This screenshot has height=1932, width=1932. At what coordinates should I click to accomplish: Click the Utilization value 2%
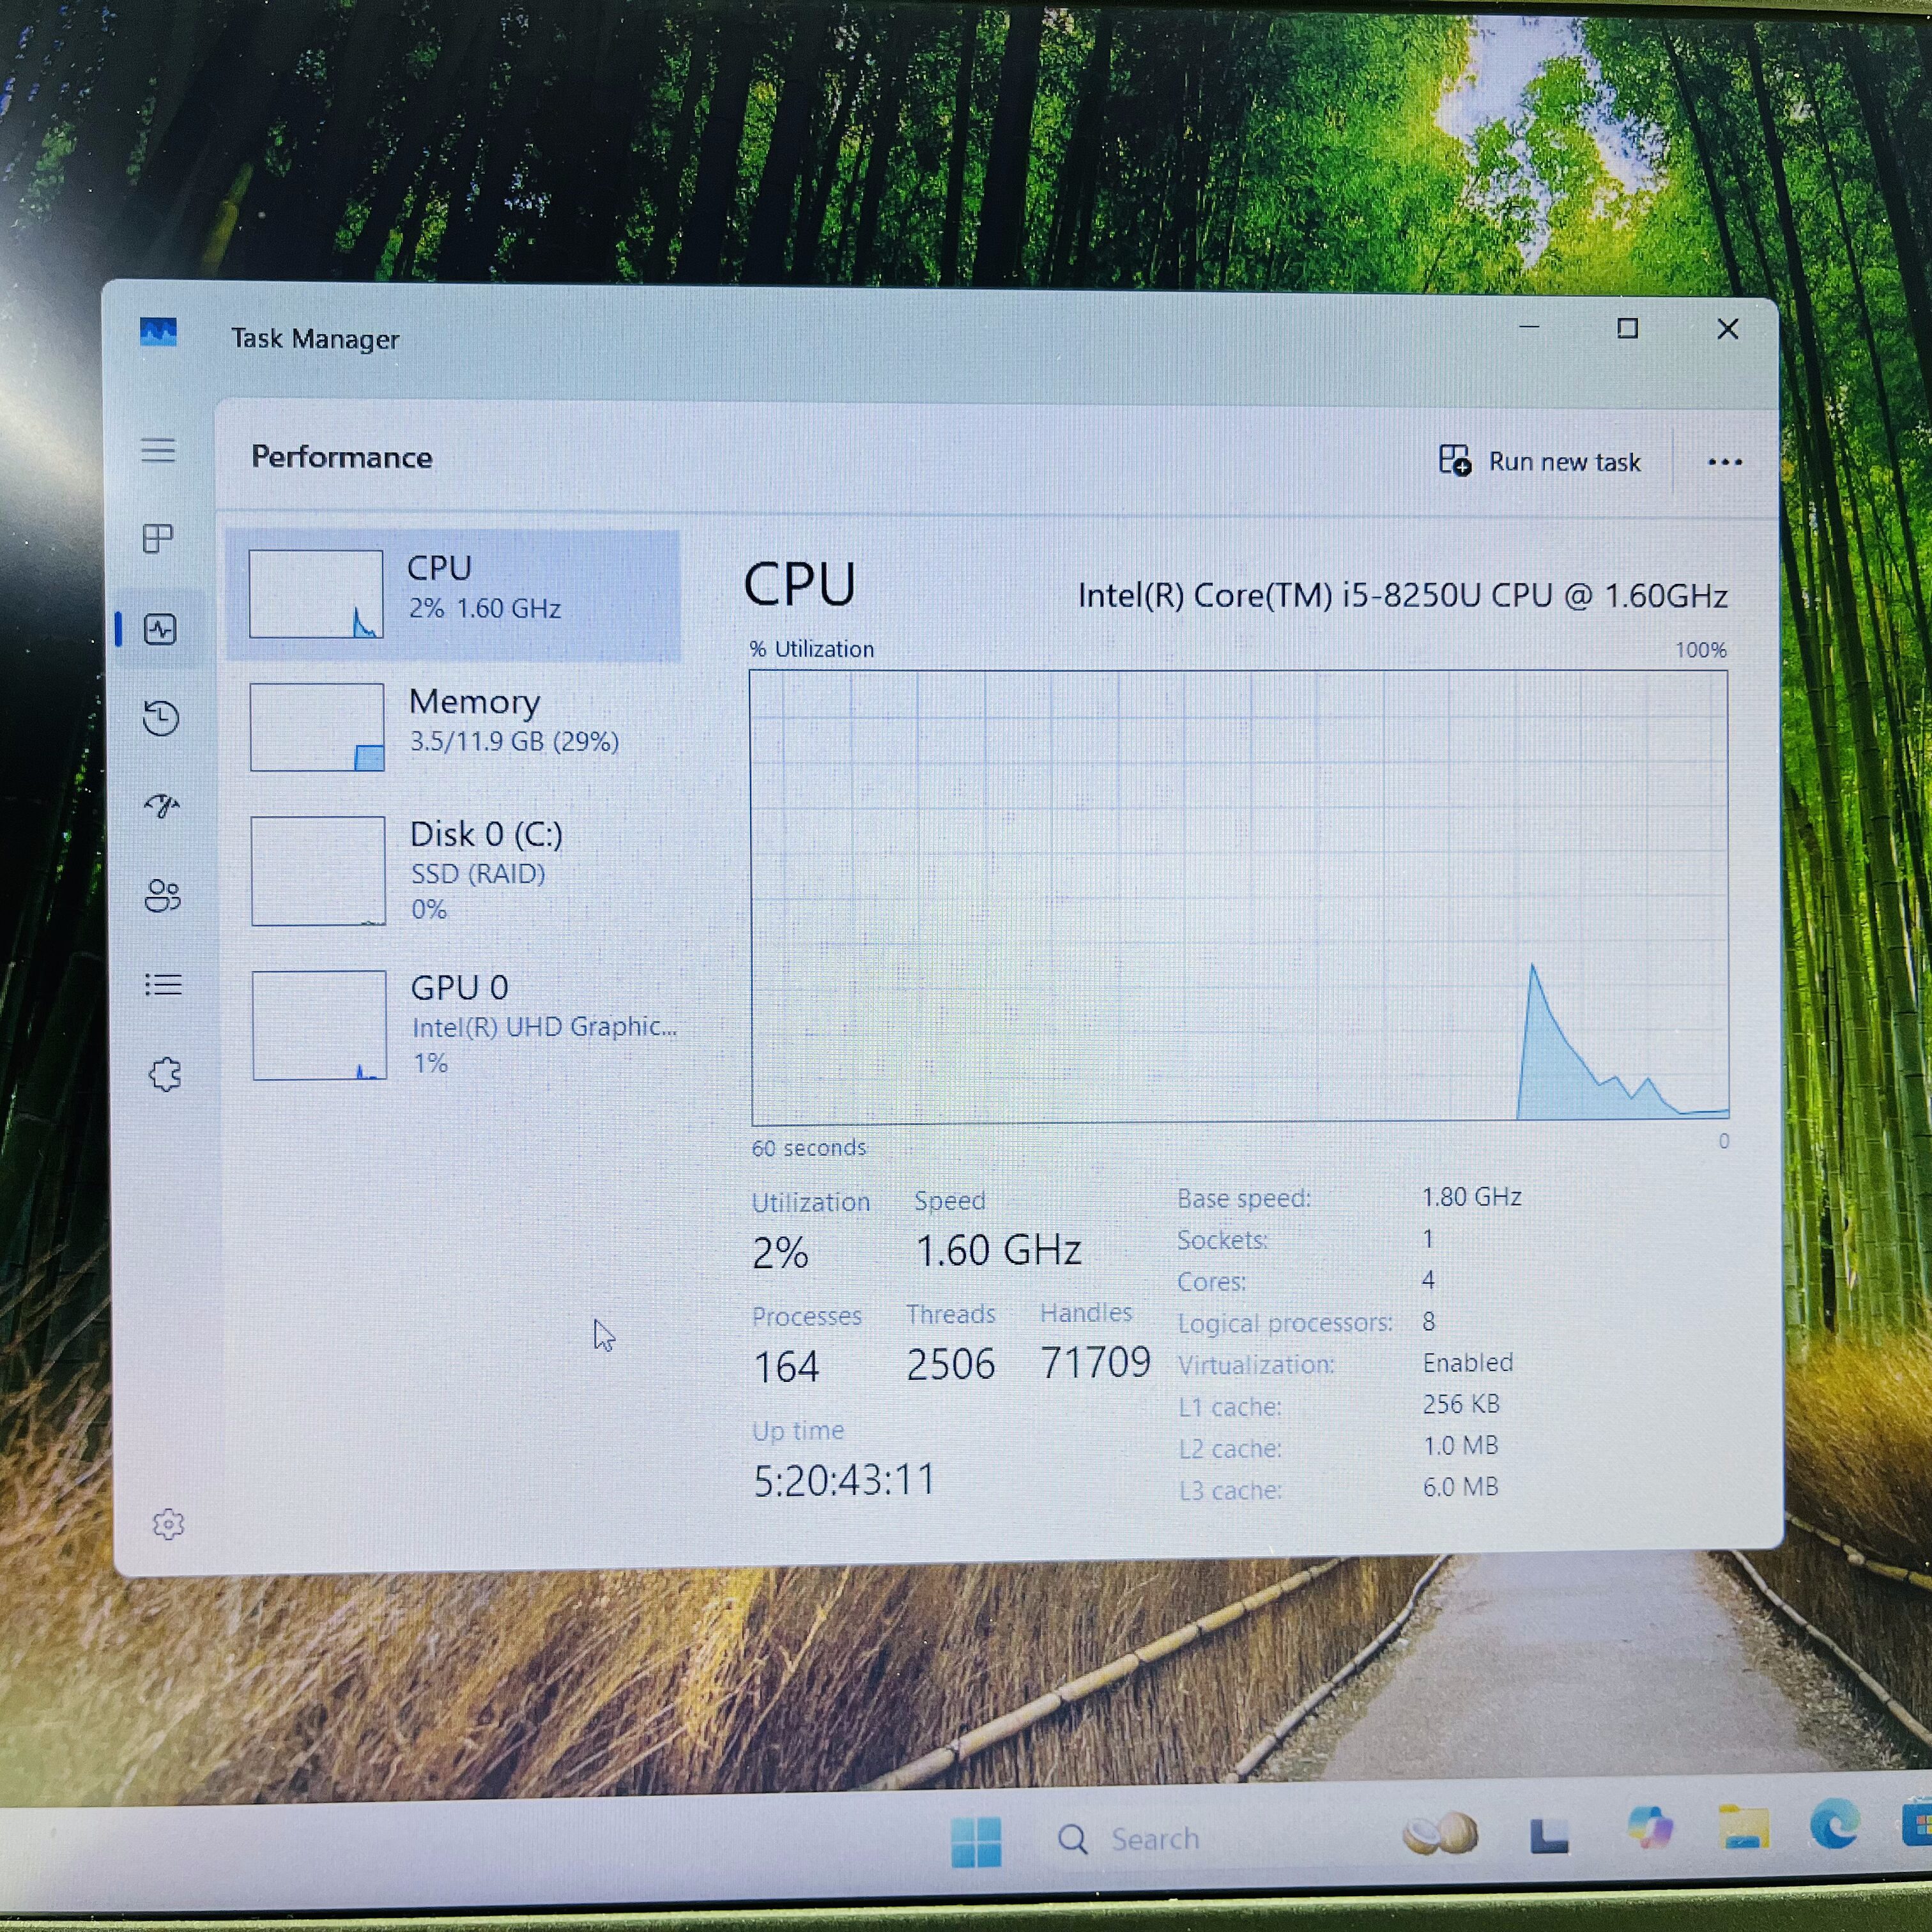(x=780, y=1253)
